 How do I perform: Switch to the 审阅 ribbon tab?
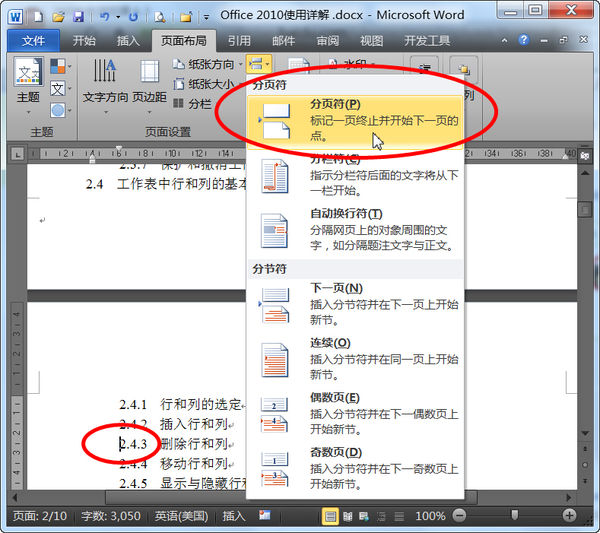(x=328, y=41)
